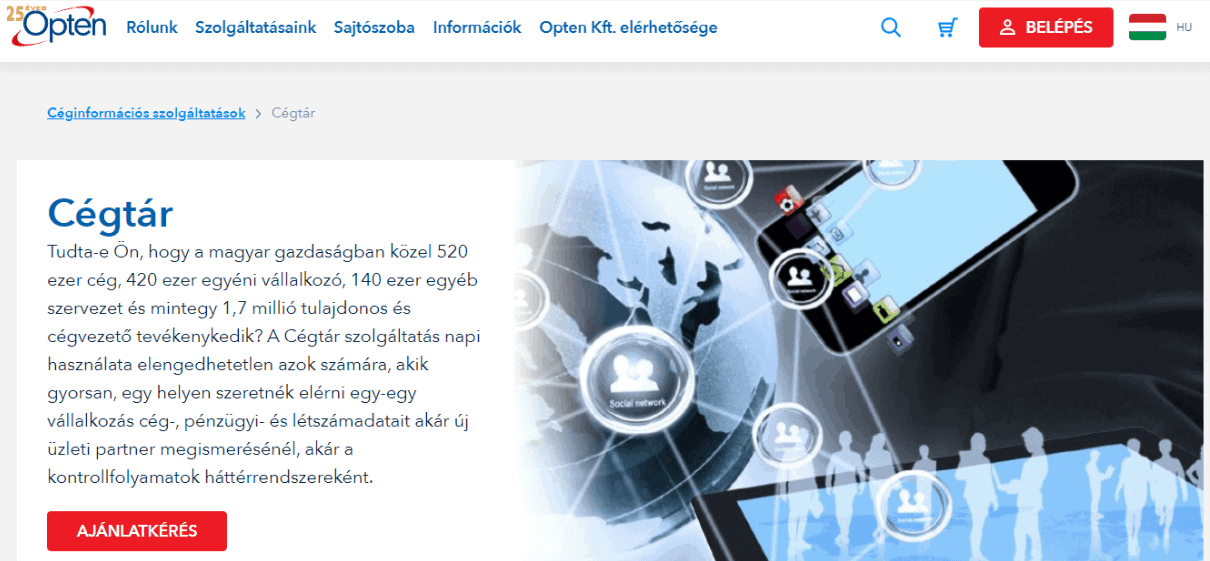1210x561 pixels.
Task: Follow the Céginformációs szolgáltatások breadcrumb link
Action: 146,114
